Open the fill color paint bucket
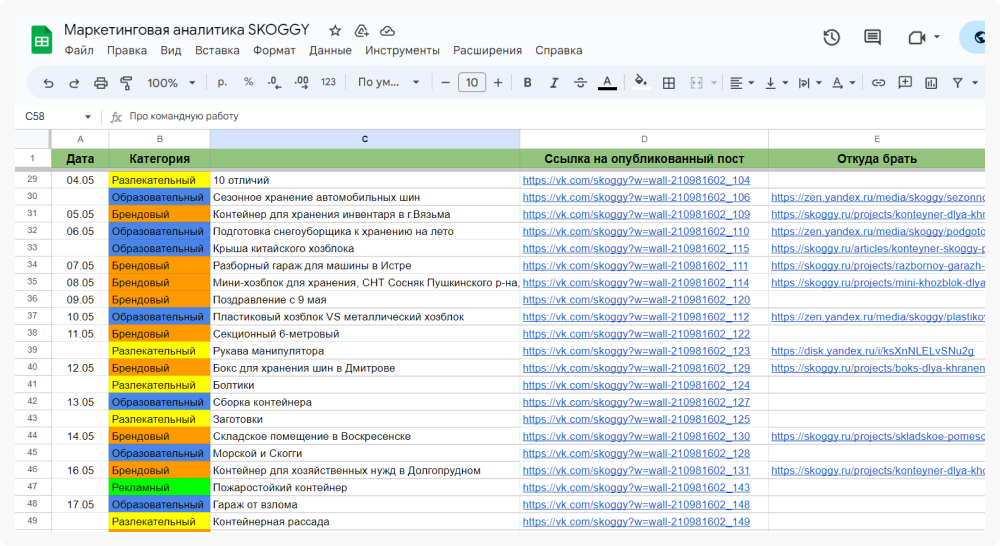Viewport: 1000px width, 546px height. click(641, 83)
